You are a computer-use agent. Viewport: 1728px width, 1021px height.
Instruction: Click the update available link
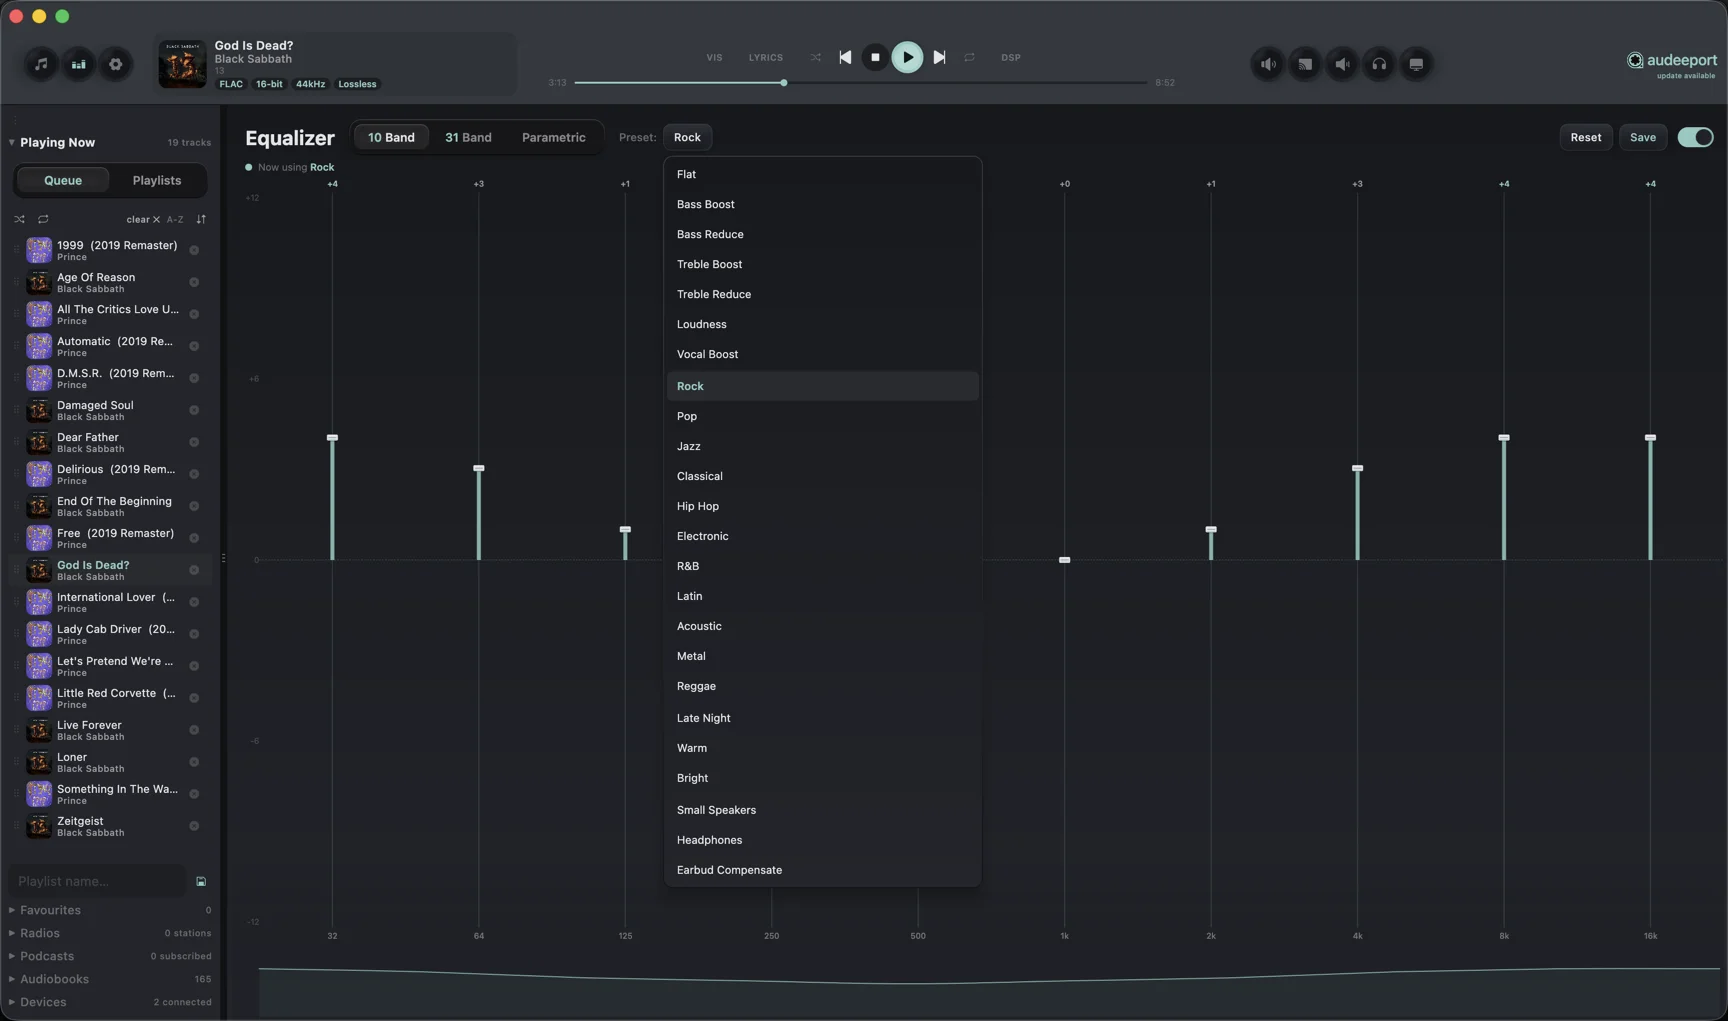click(1686, 76)
